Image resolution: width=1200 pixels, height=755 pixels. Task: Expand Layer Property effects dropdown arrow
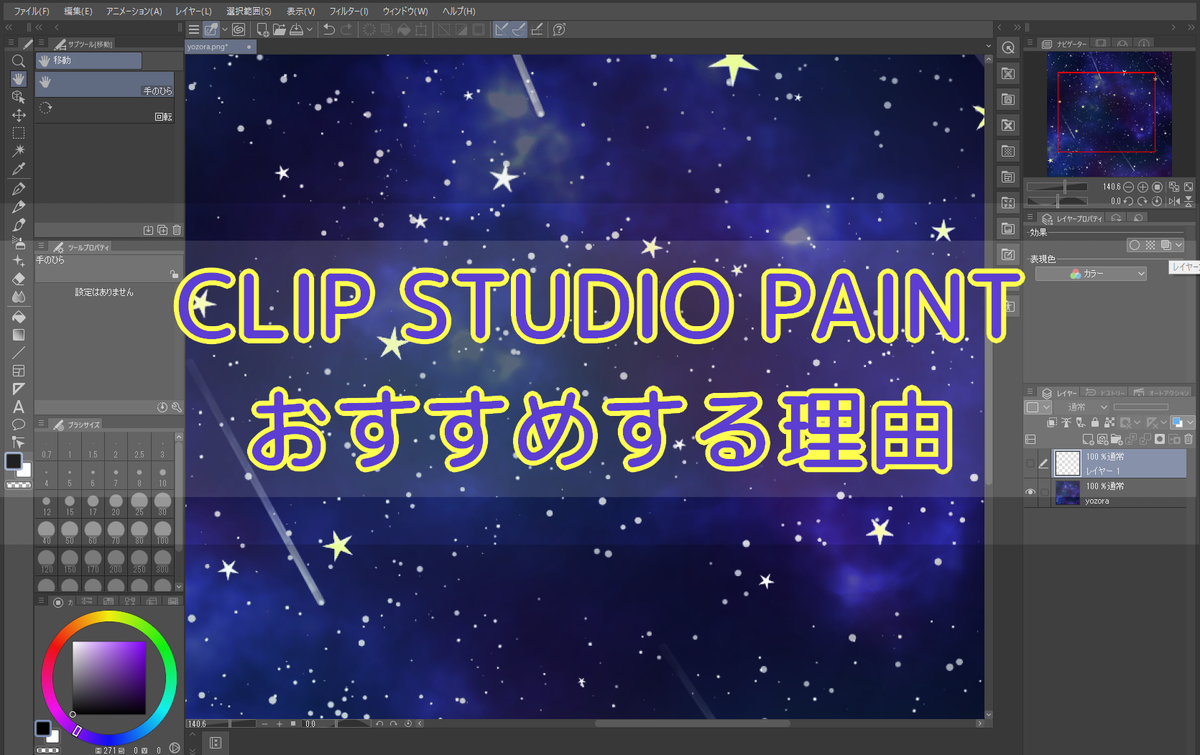point(1180,245)
